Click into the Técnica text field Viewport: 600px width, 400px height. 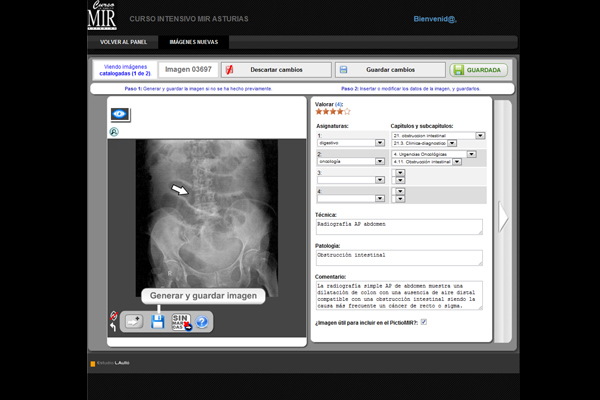coord(399,227)
